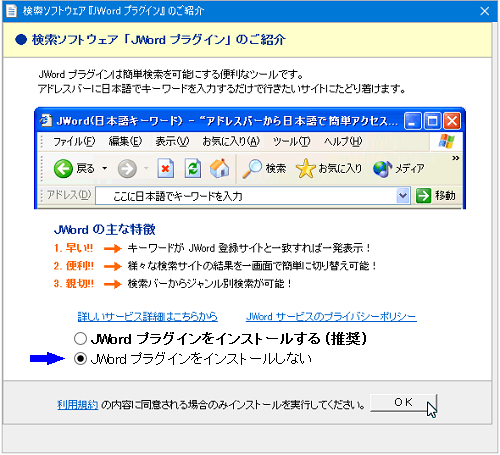Image resolution: width=500 pixels, height=455 pixels.
Task: Open the ファイル(F) menu
Action: 74,141
